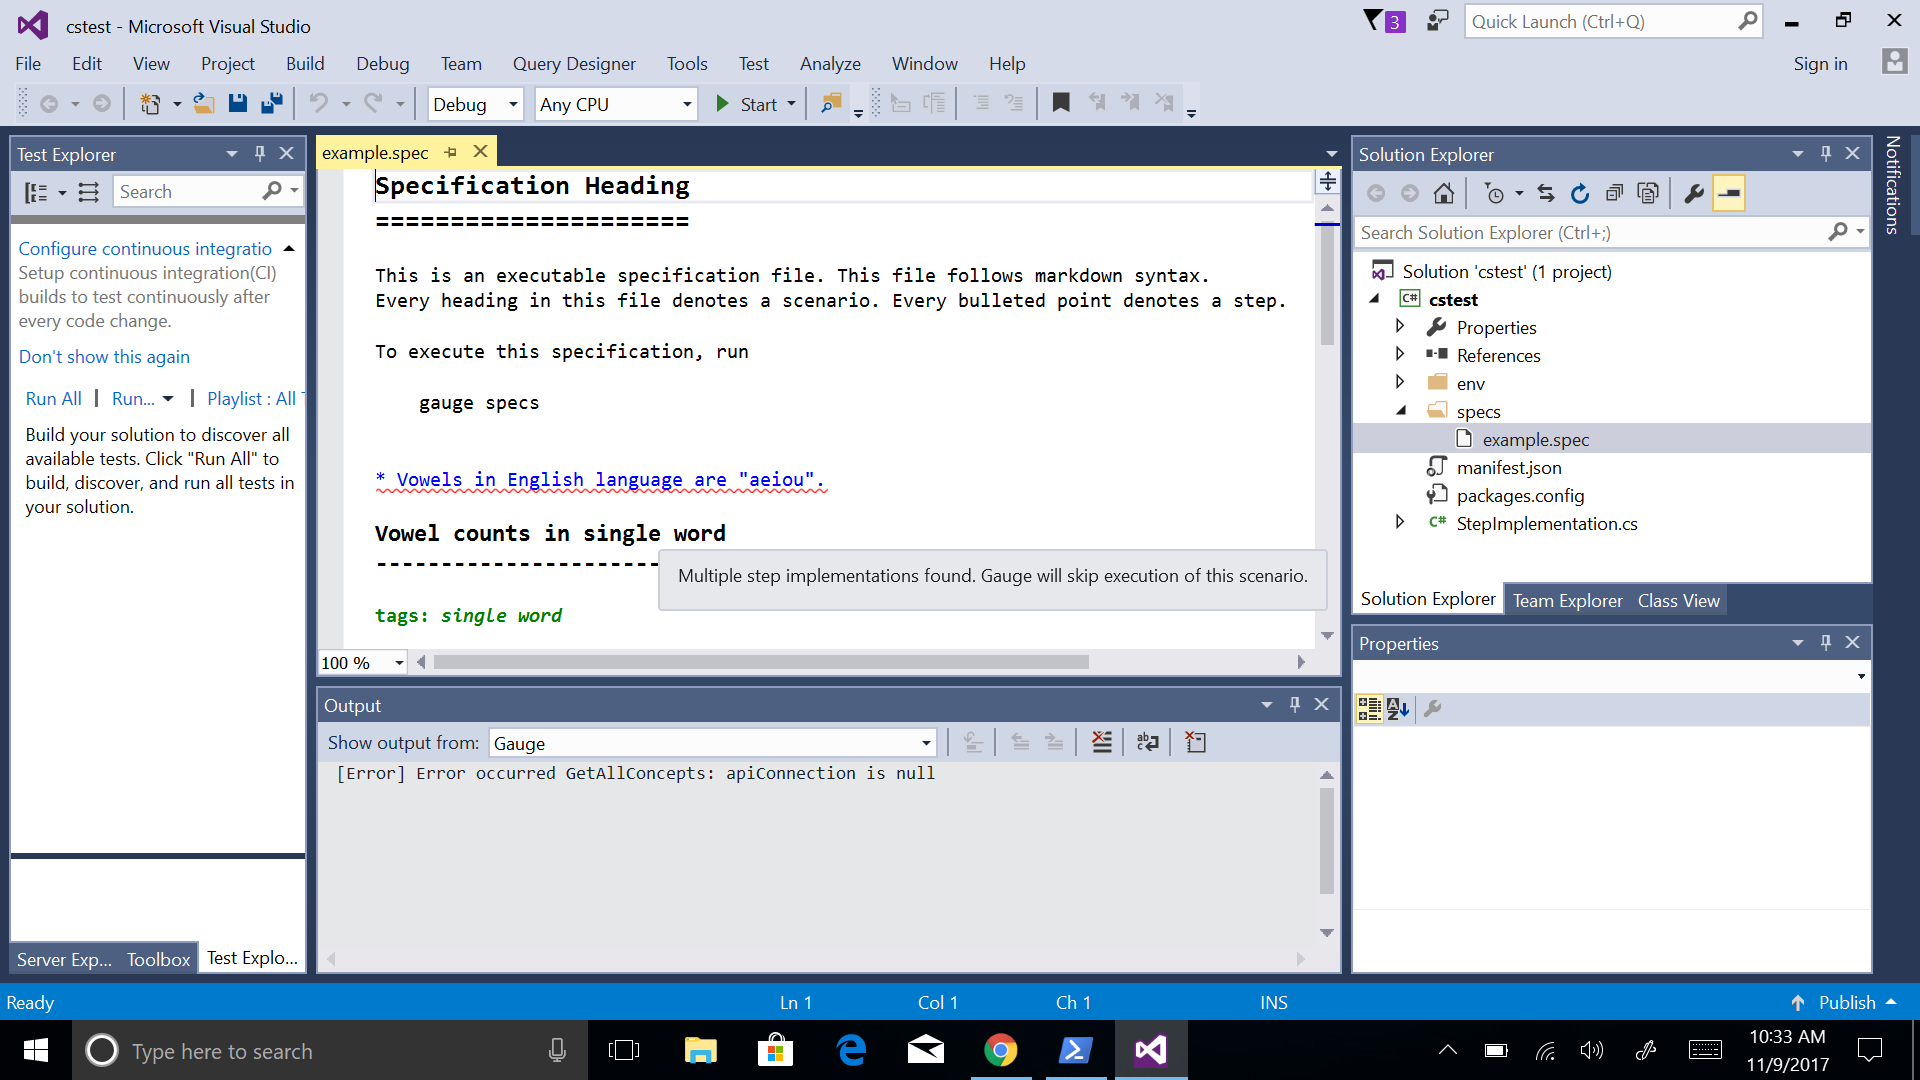Click Pending Changes Filter clock icon

click(x=1495, y=193)
